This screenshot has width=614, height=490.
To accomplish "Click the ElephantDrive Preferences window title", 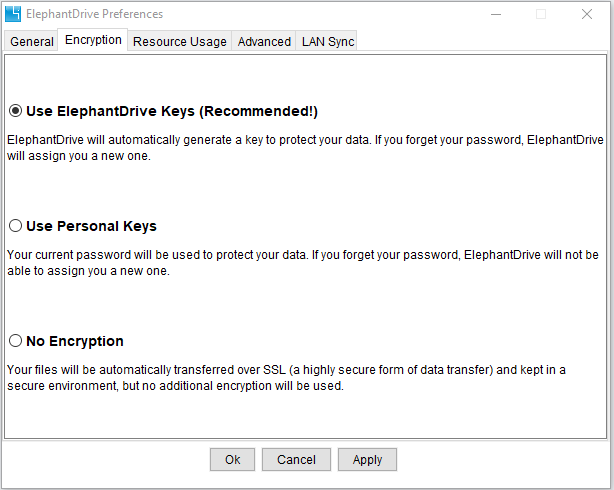I will (94, 14).
